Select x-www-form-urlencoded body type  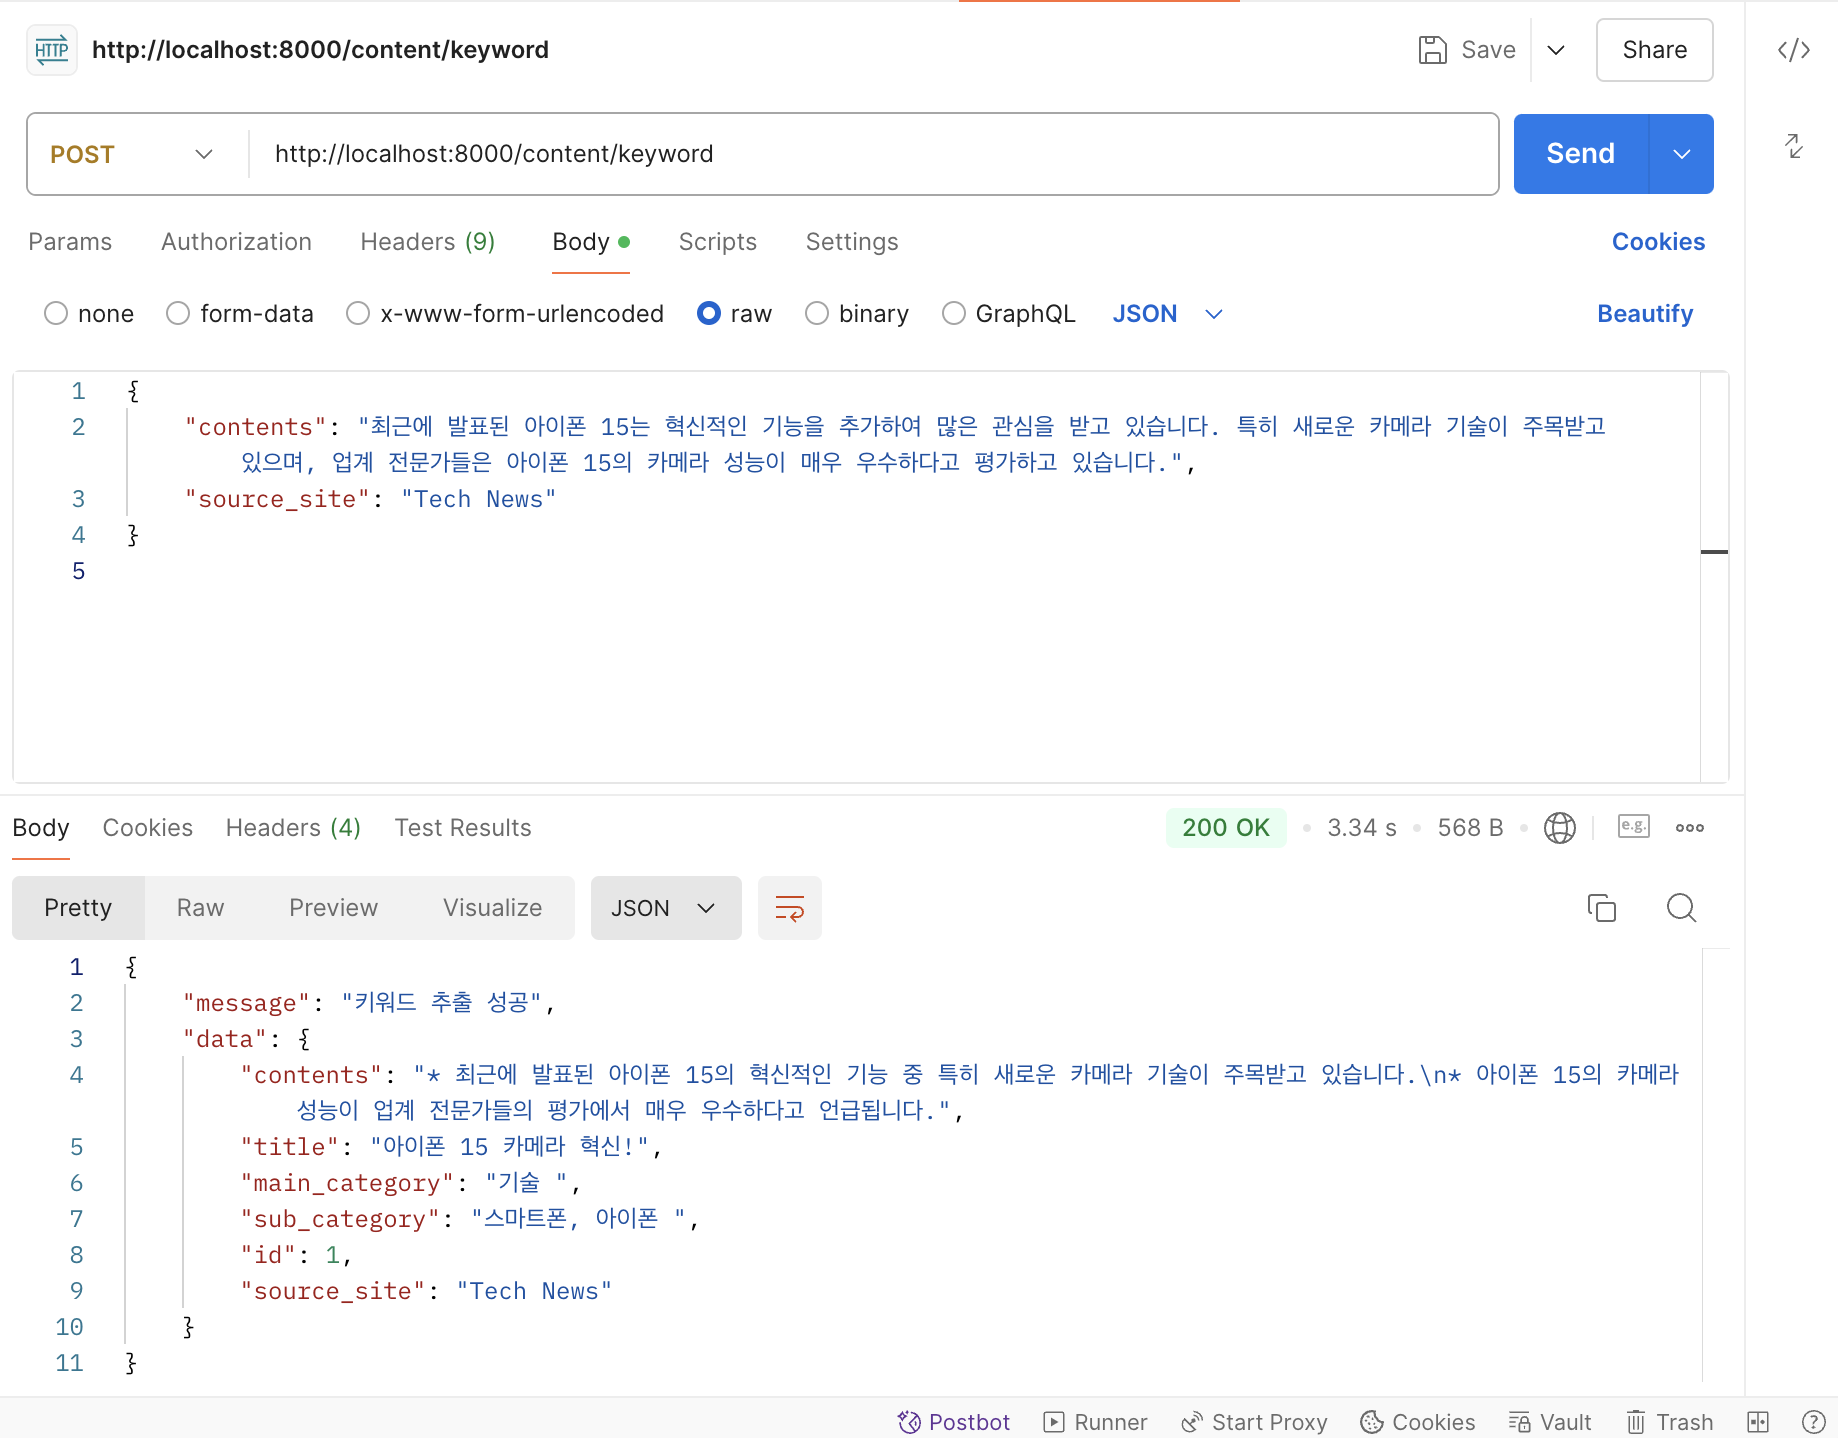pos(358,314)
